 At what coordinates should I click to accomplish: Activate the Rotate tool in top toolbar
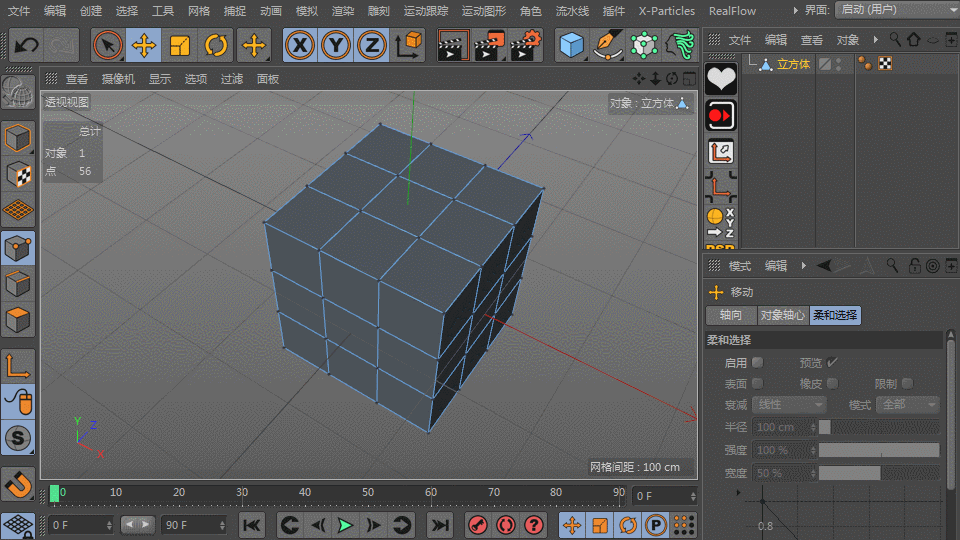tap(216, 45)
